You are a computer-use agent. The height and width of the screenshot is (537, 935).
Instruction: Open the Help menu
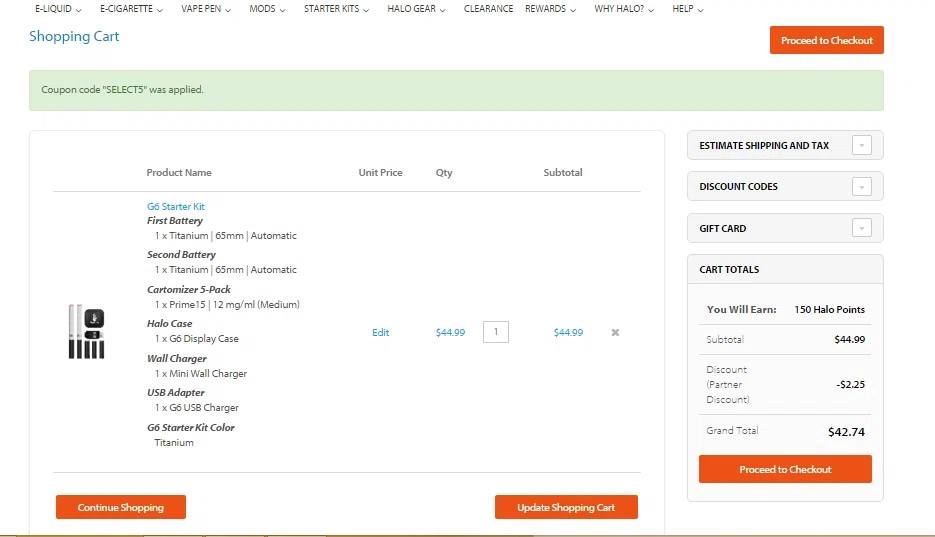coord(688,9)
